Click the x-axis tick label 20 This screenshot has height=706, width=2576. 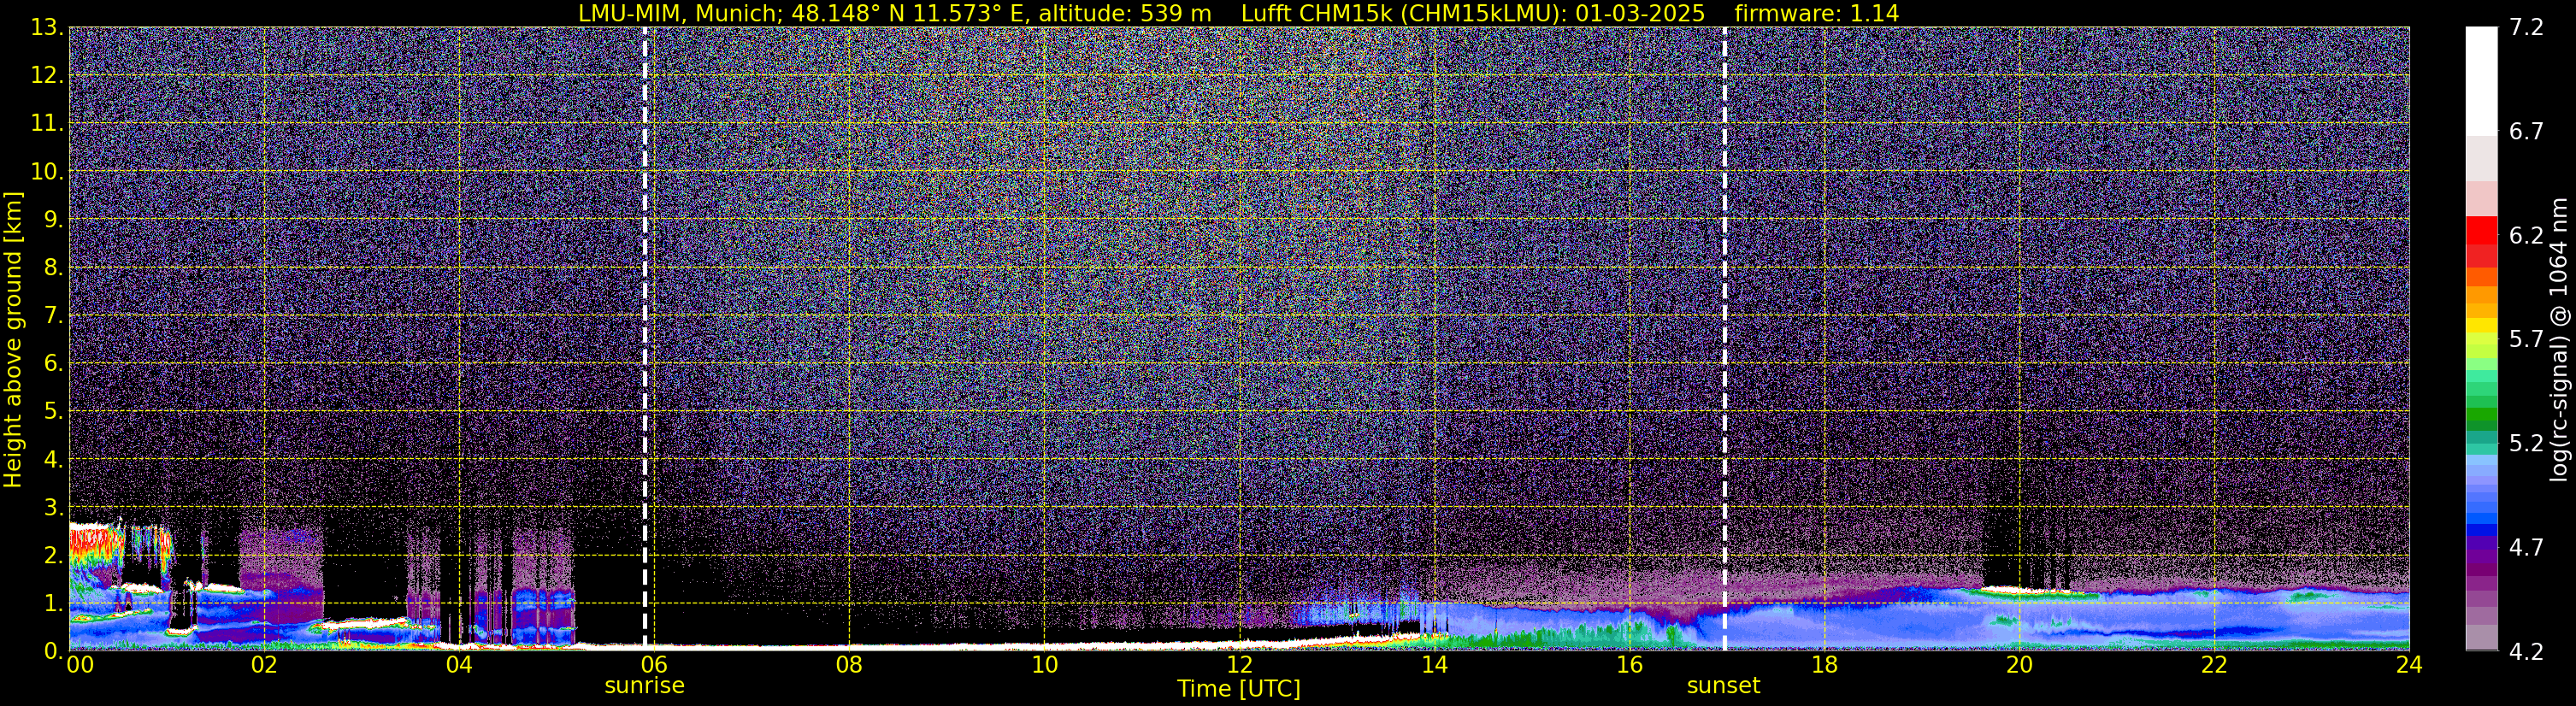[x=2019, y=665]
